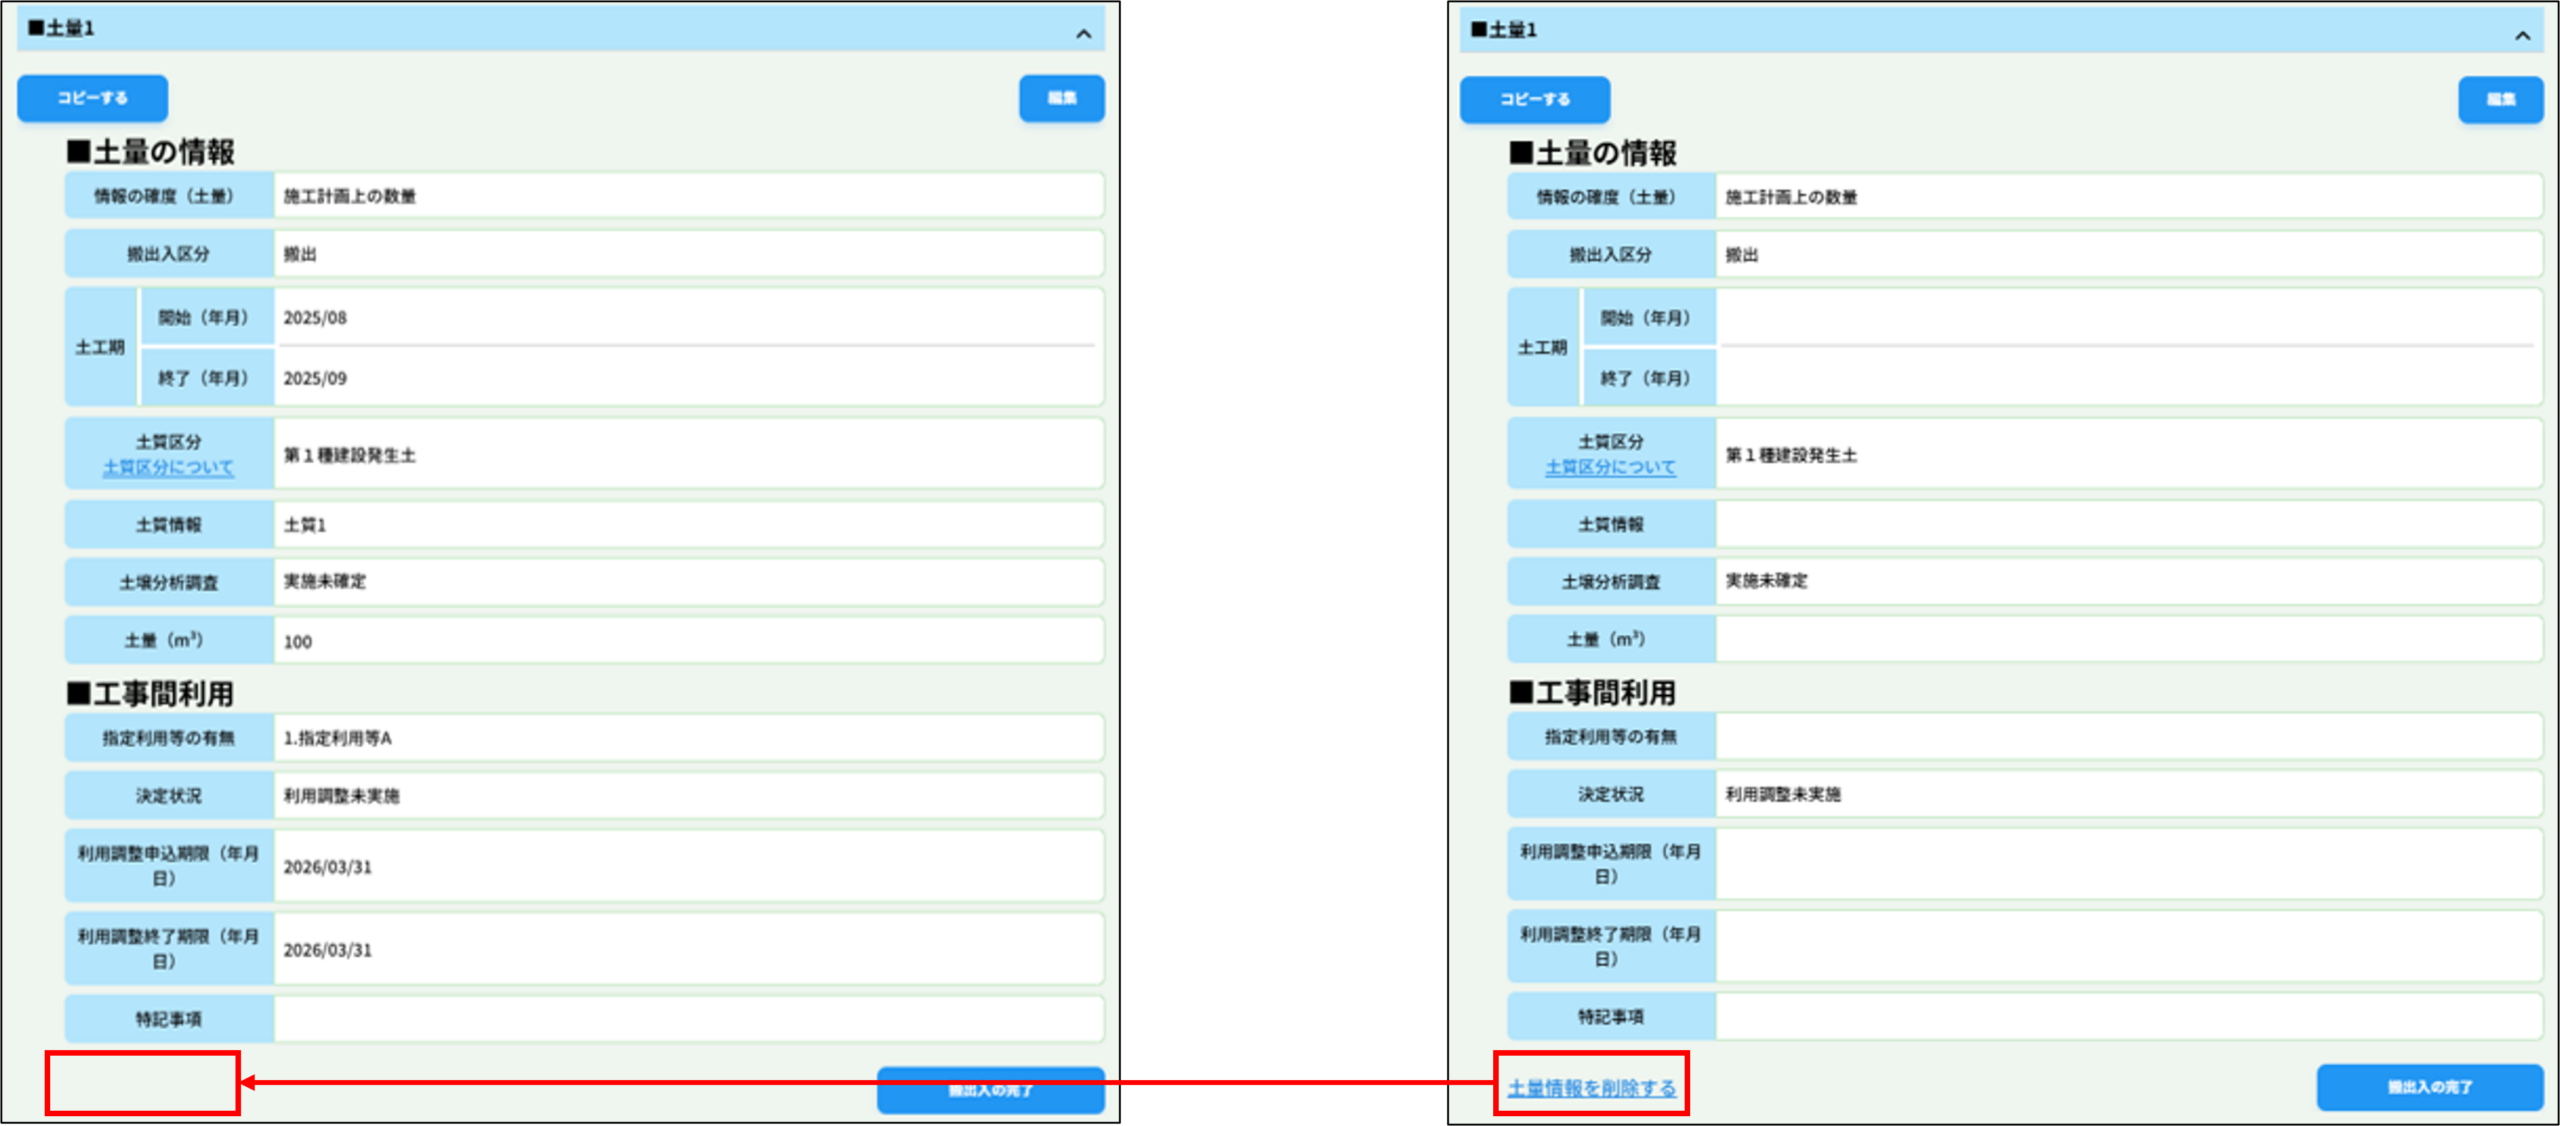Viewport: 2560px width, 1126px height.
Task: Click right コピーする button
Action: (x=1534, y=99)
